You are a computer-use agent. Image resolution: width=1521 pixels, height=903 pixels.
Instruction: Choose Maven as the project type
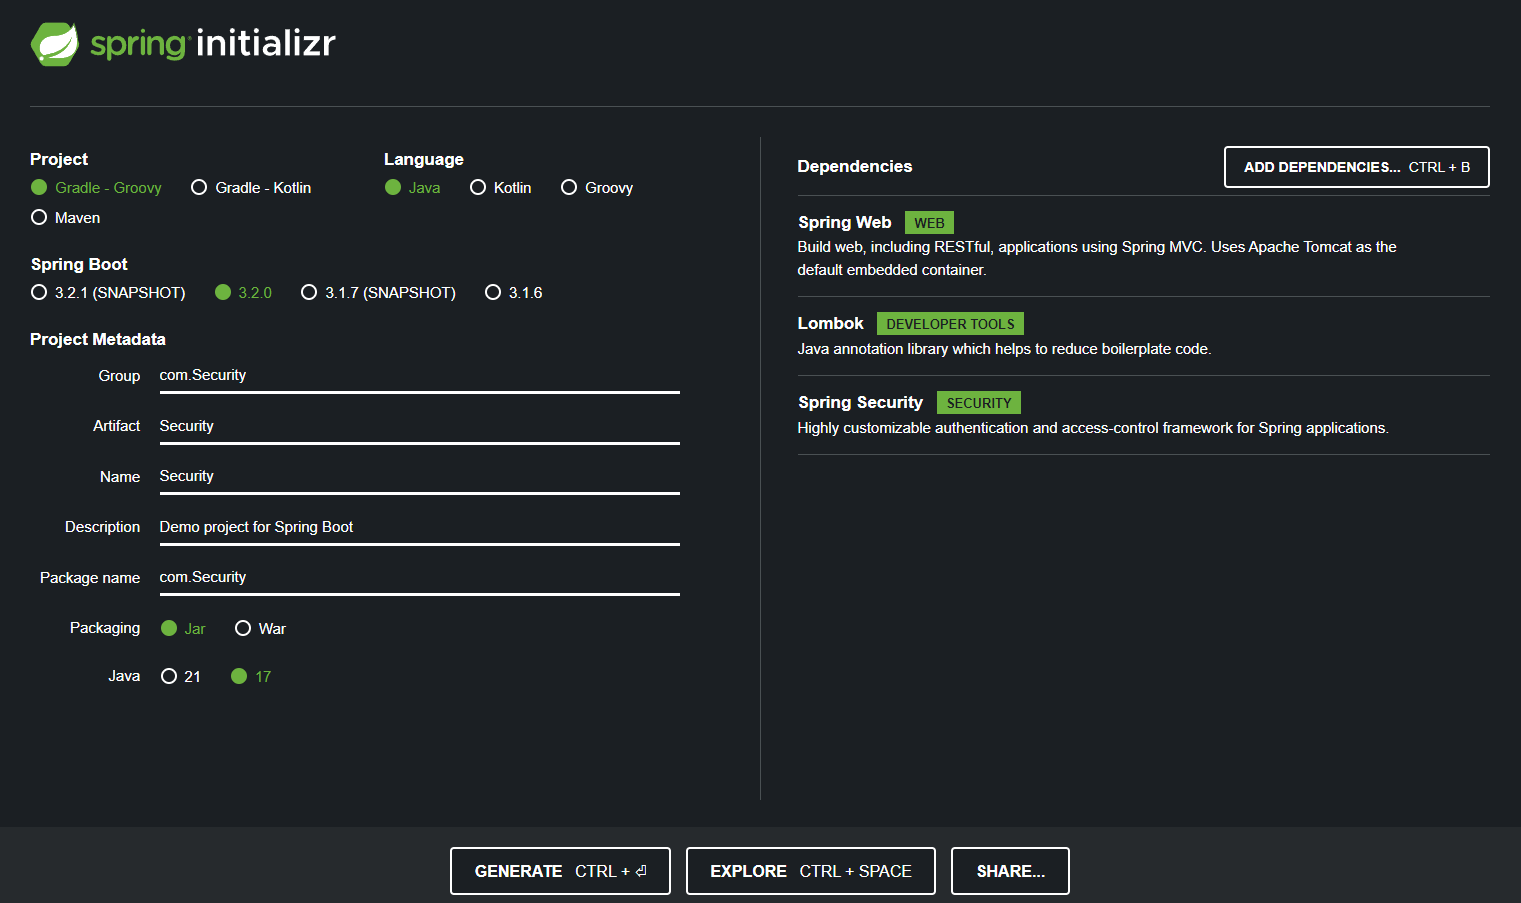tap(66, 218)
